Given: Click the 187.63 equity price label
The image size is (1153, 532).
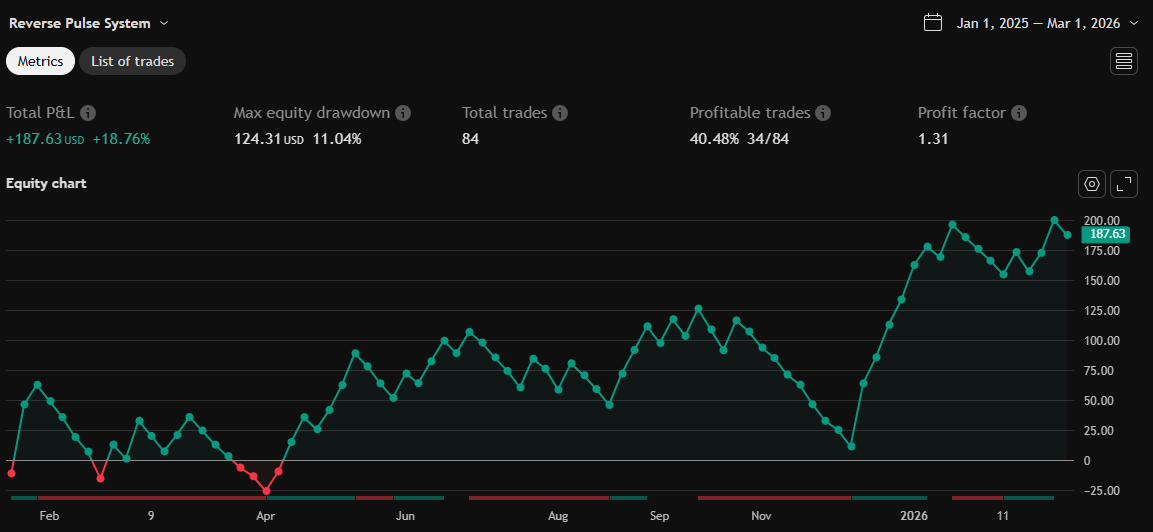Looking at the screenshot, I should coord(1107,234).
